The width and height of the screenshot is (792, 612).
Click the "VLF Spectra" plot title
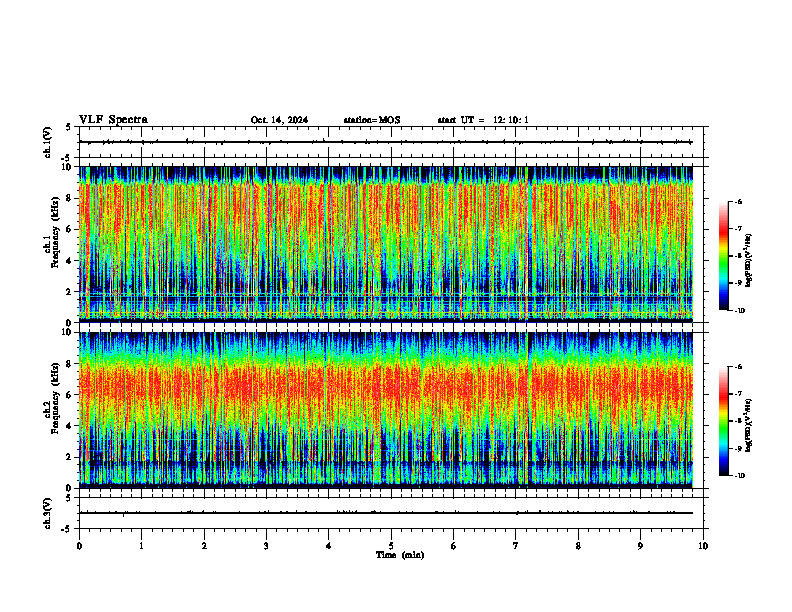[x=113, y=120]
